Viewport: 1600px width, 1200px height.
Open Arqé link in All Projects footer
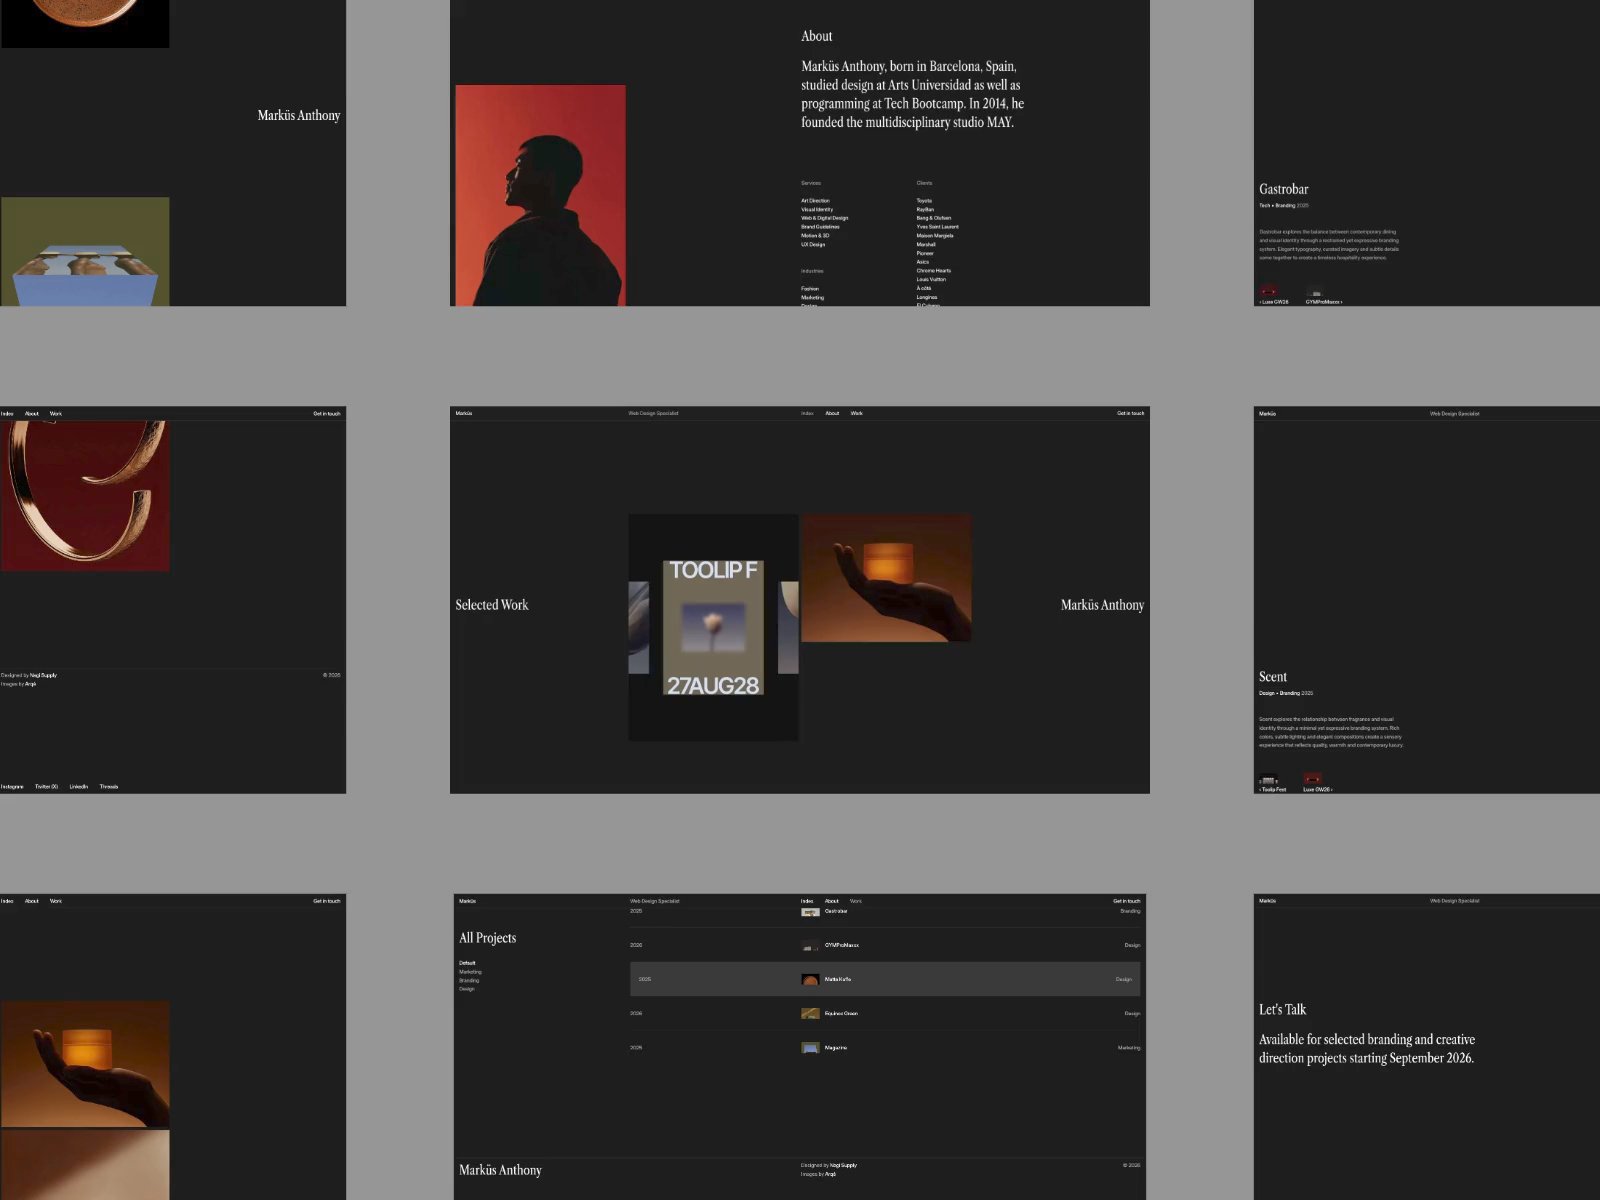click(830, 1174)
